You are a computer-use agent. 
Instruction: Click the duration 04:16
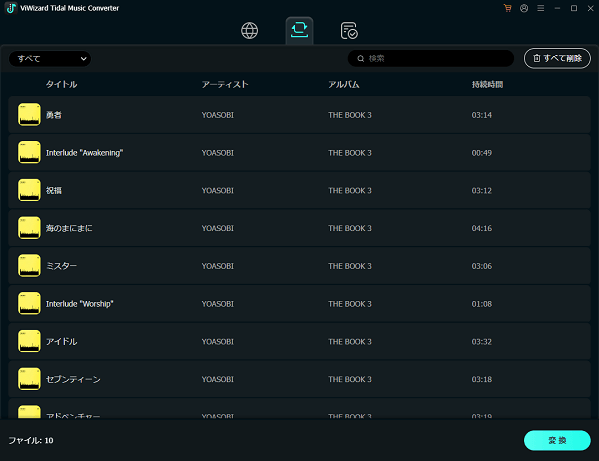(482, 228)
